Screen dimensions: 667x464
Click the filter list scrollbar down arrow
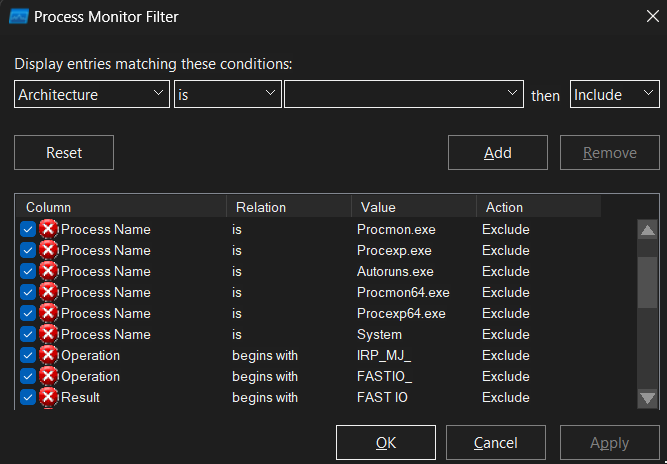point(647,398)
